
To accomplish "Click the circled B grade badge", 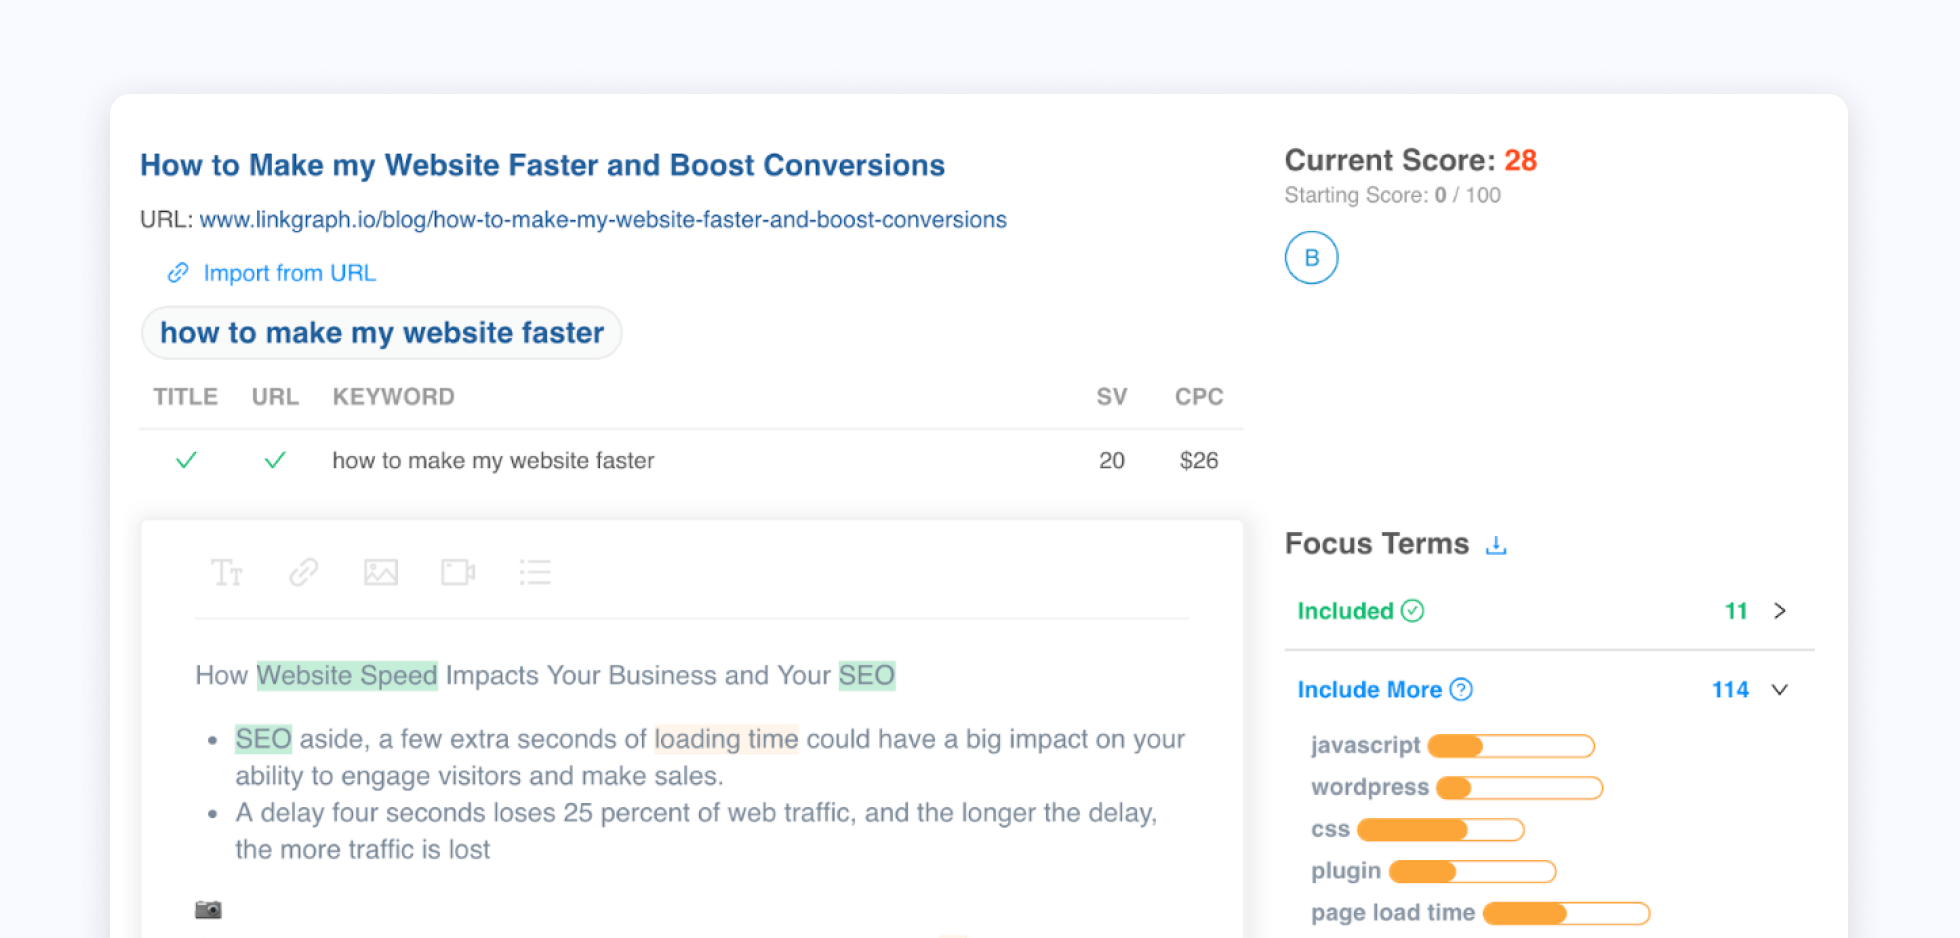I will [x=1311, y=258].
